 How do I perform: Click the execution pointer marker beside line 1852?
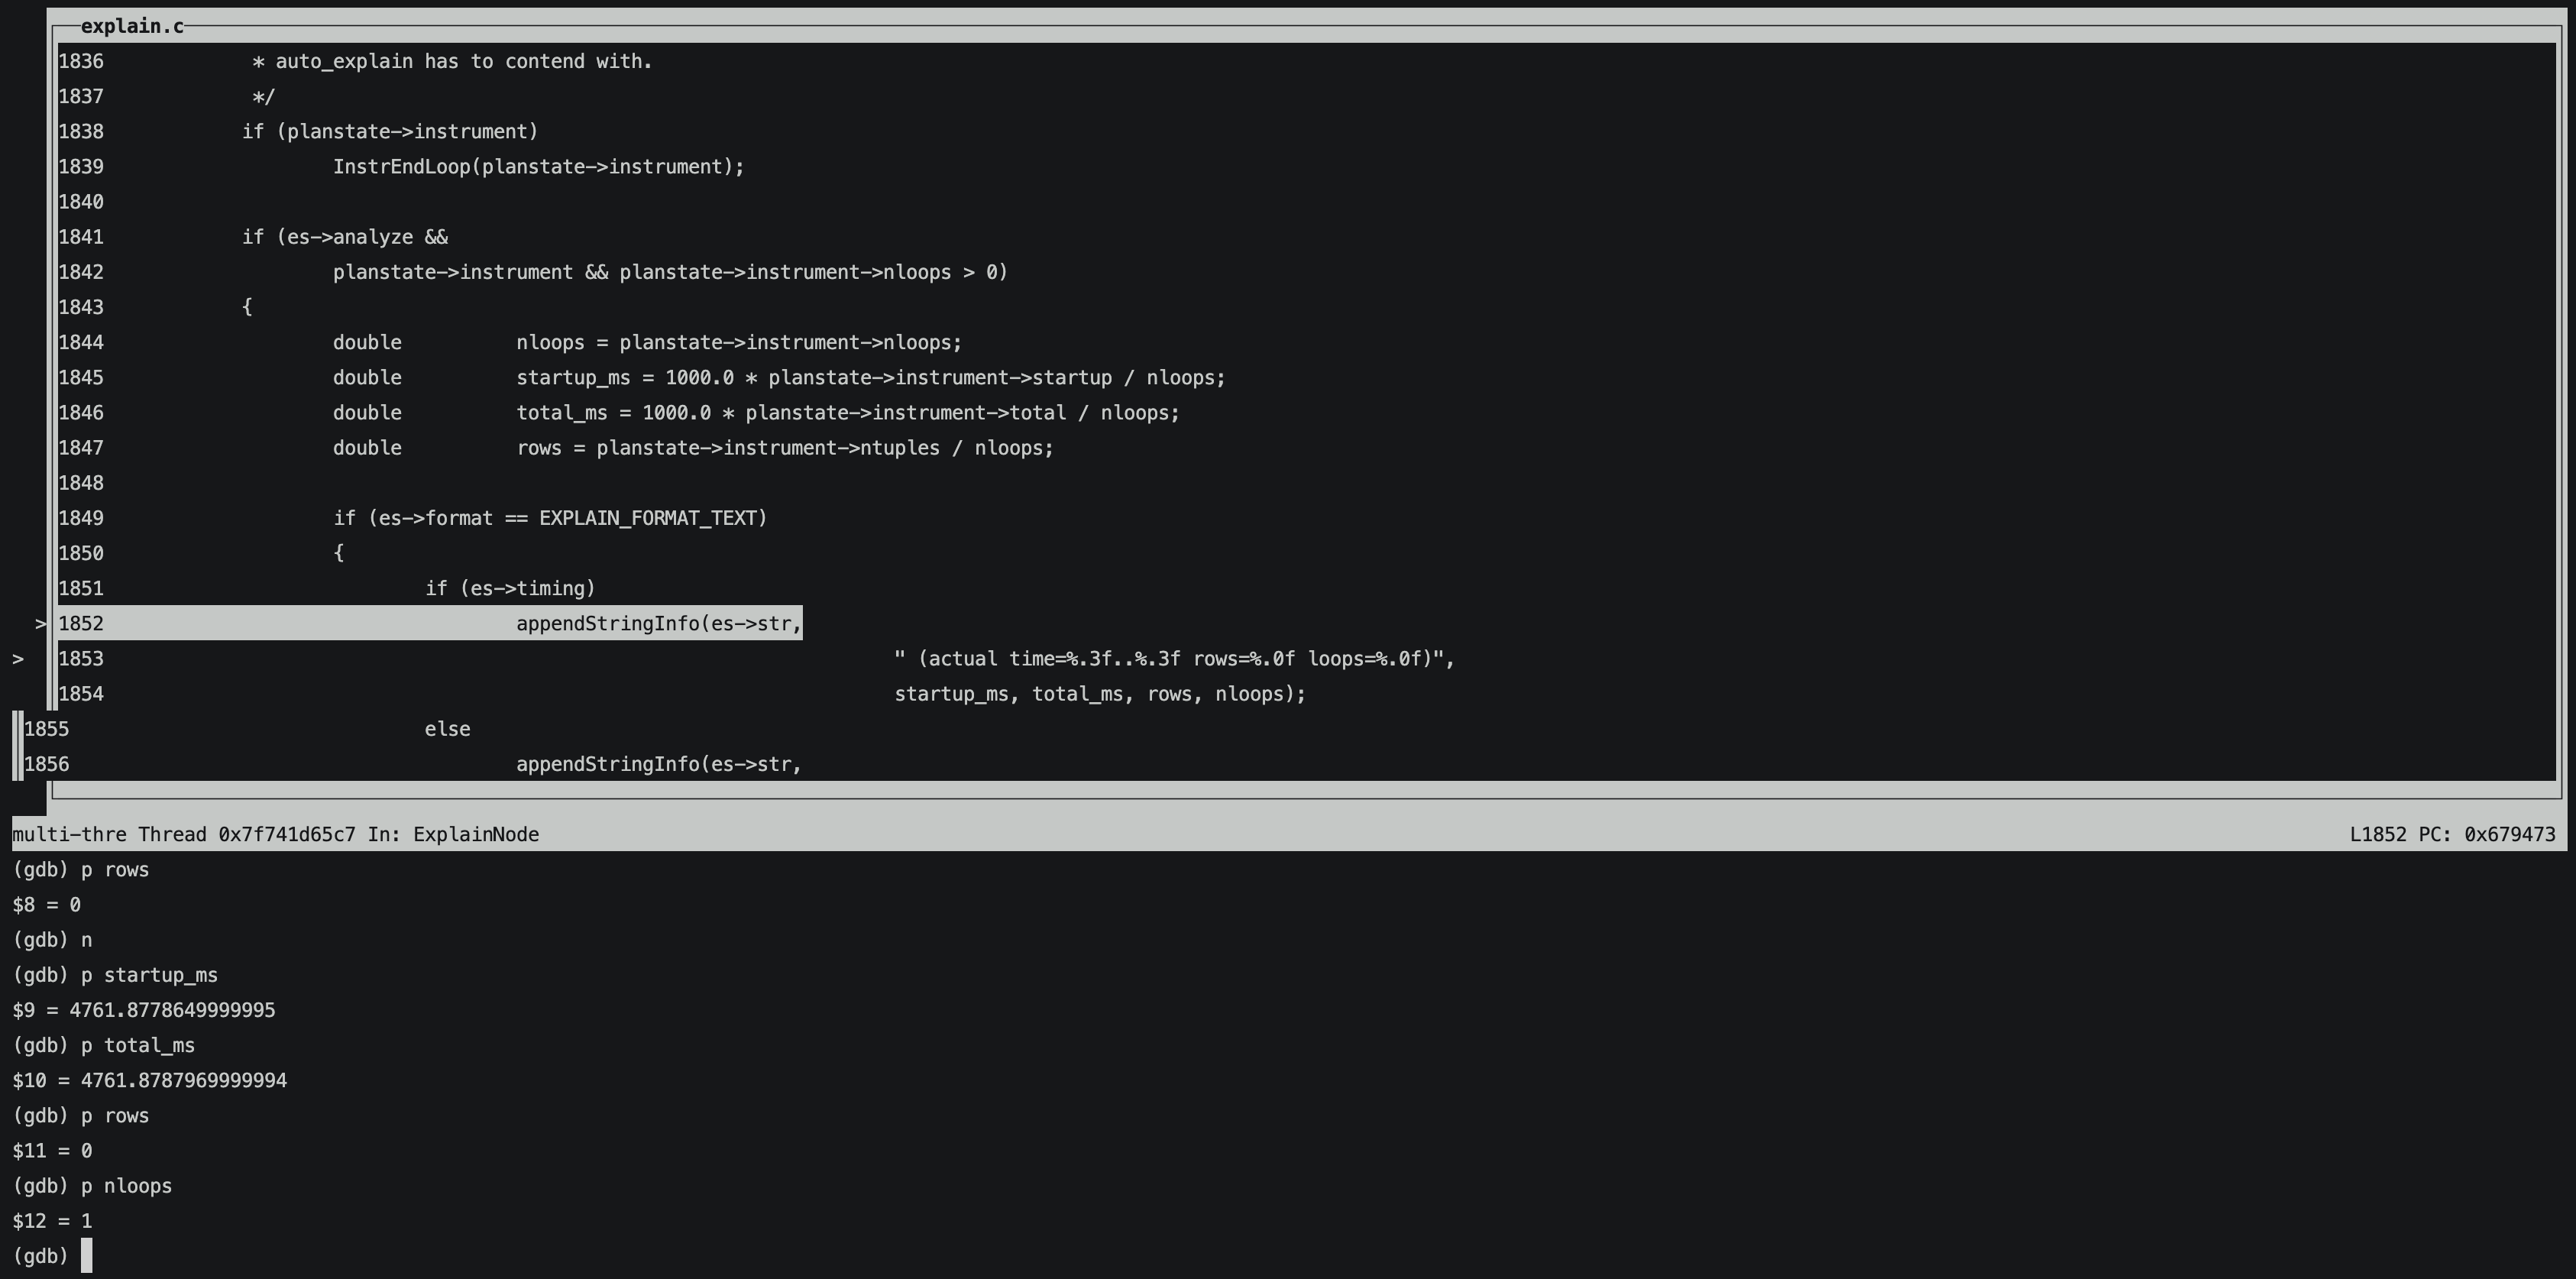pyautogui.click(x=40, y=623)
